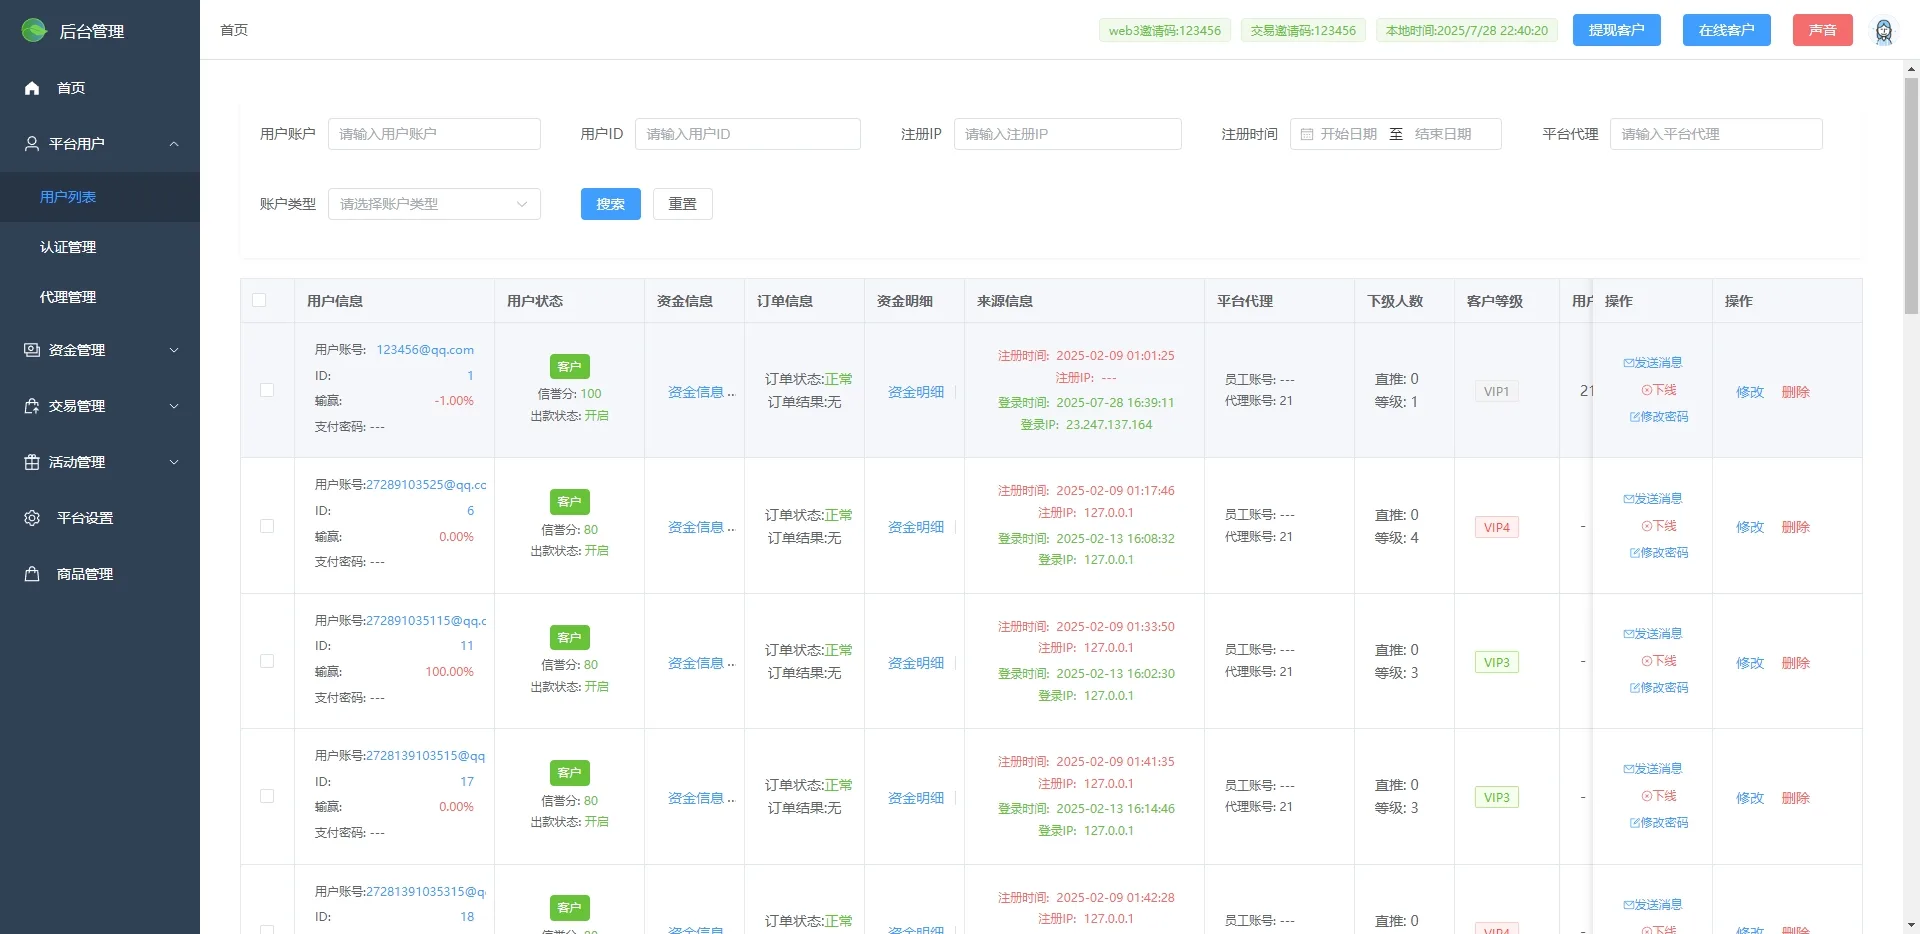Click the 搜索 search button
The height and width of the screenshot is (934, 1920).
pos(610,204)
